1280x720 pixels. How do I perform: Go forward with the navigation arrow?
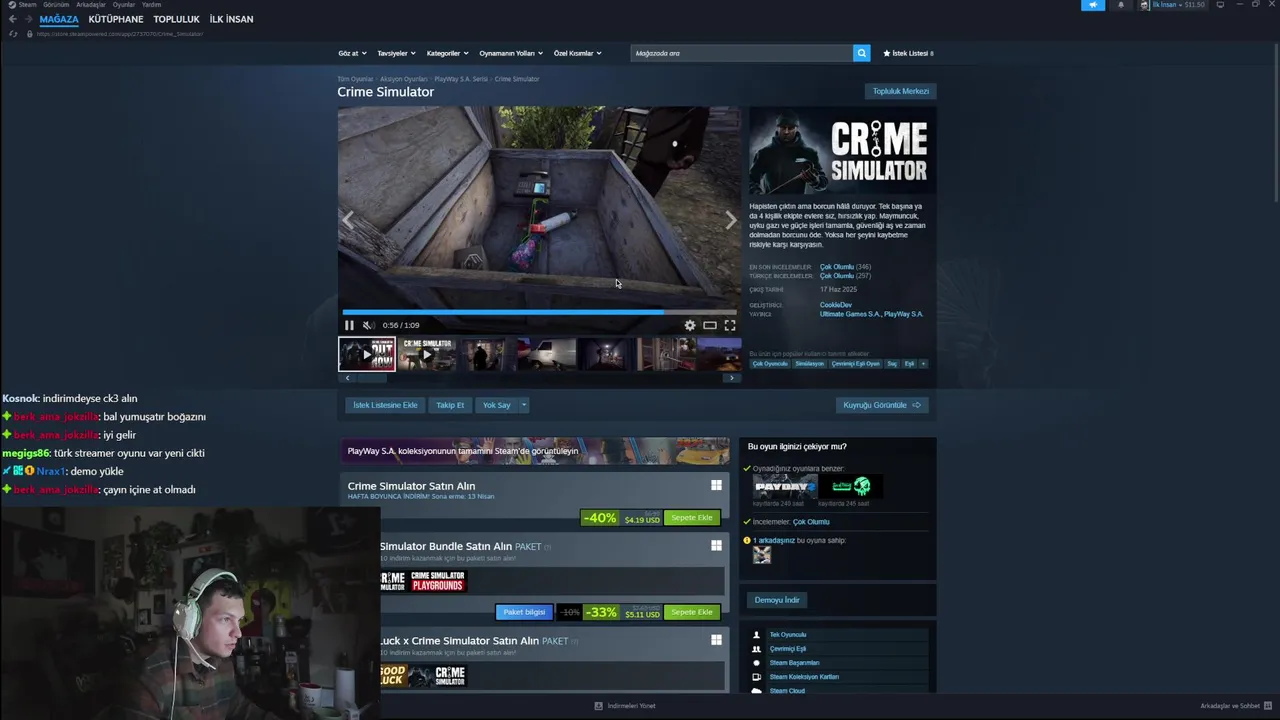tap(29, 19)
